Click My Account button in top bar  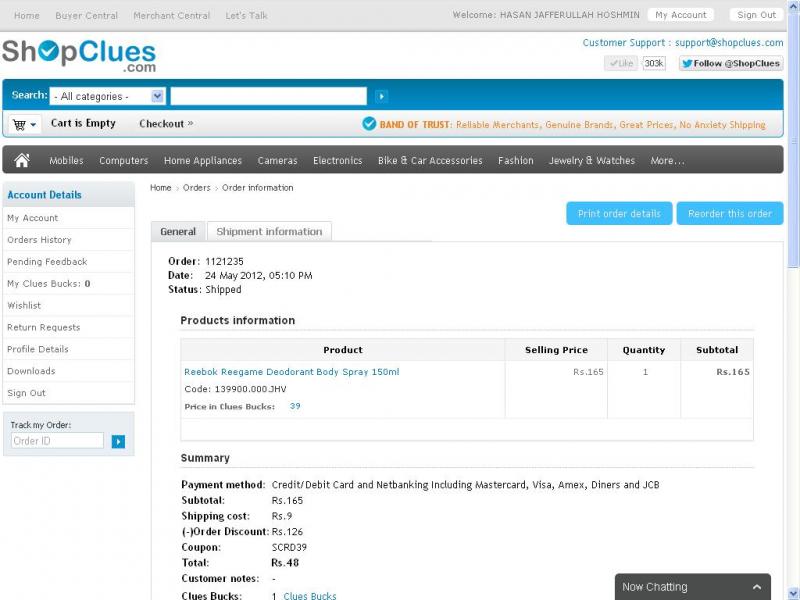(681, 15)
